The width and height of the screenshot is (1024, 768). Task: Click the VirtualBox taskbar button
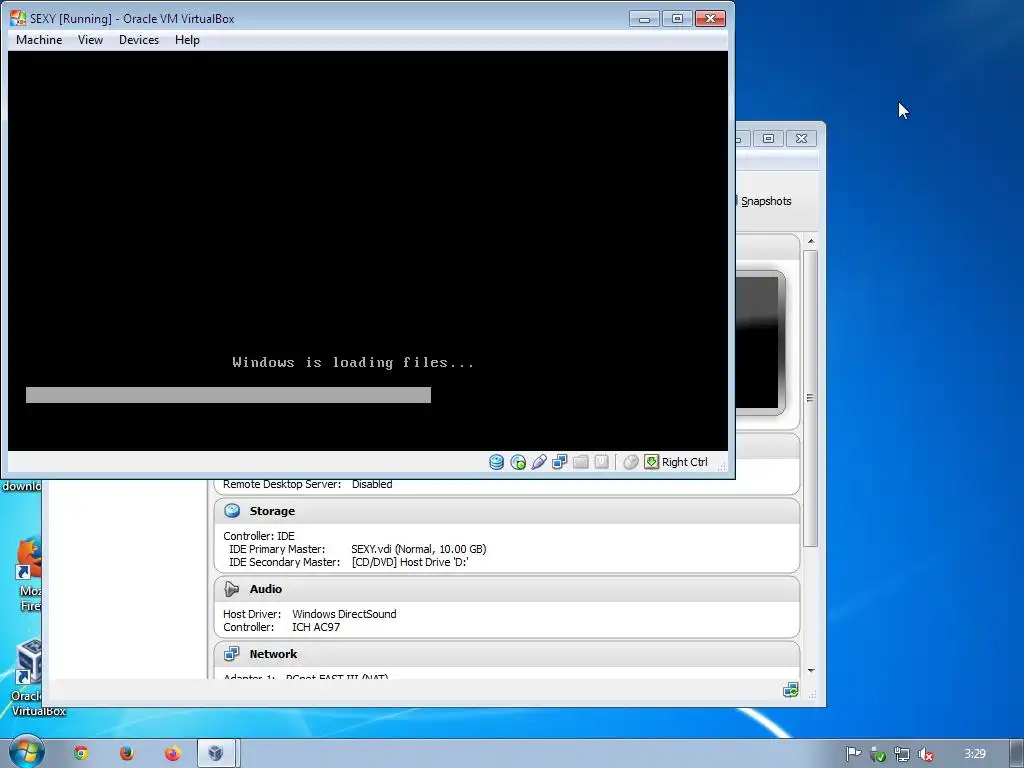pos(216,754)
